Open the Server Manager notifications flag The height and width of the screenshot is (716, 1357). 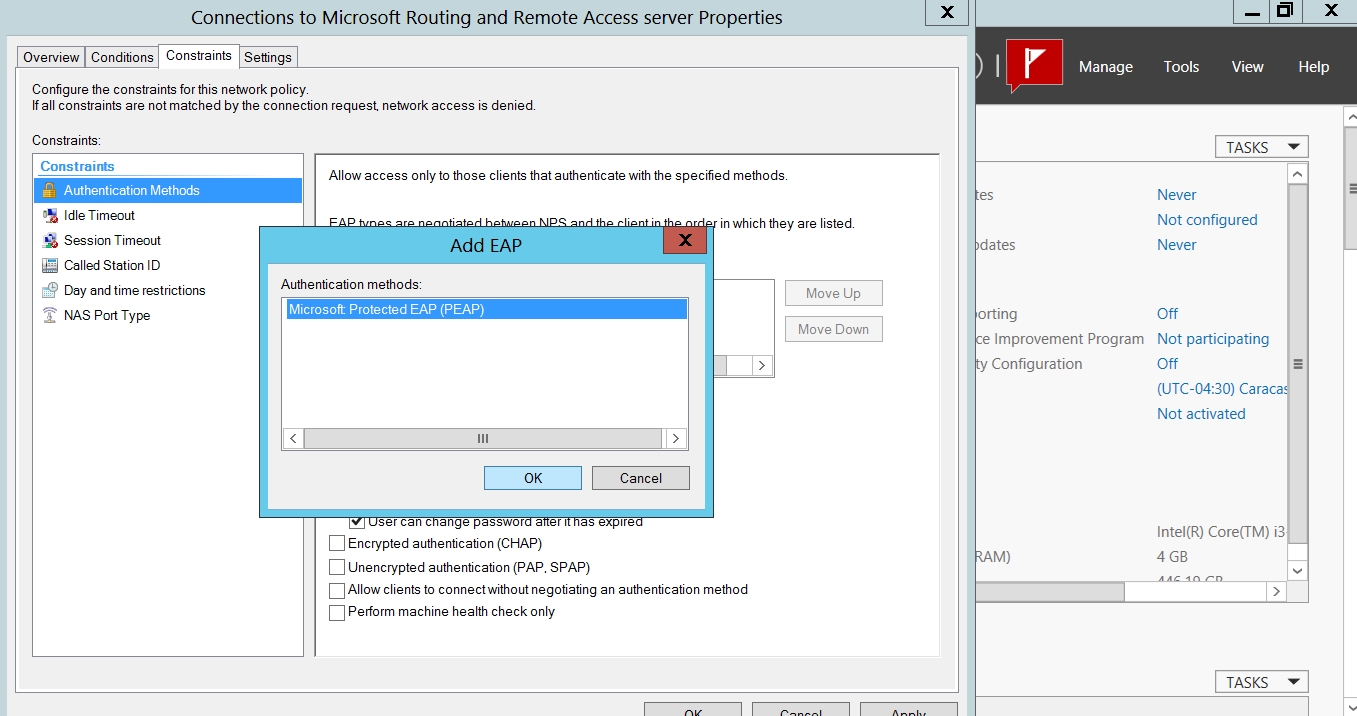pos(1033,66)
